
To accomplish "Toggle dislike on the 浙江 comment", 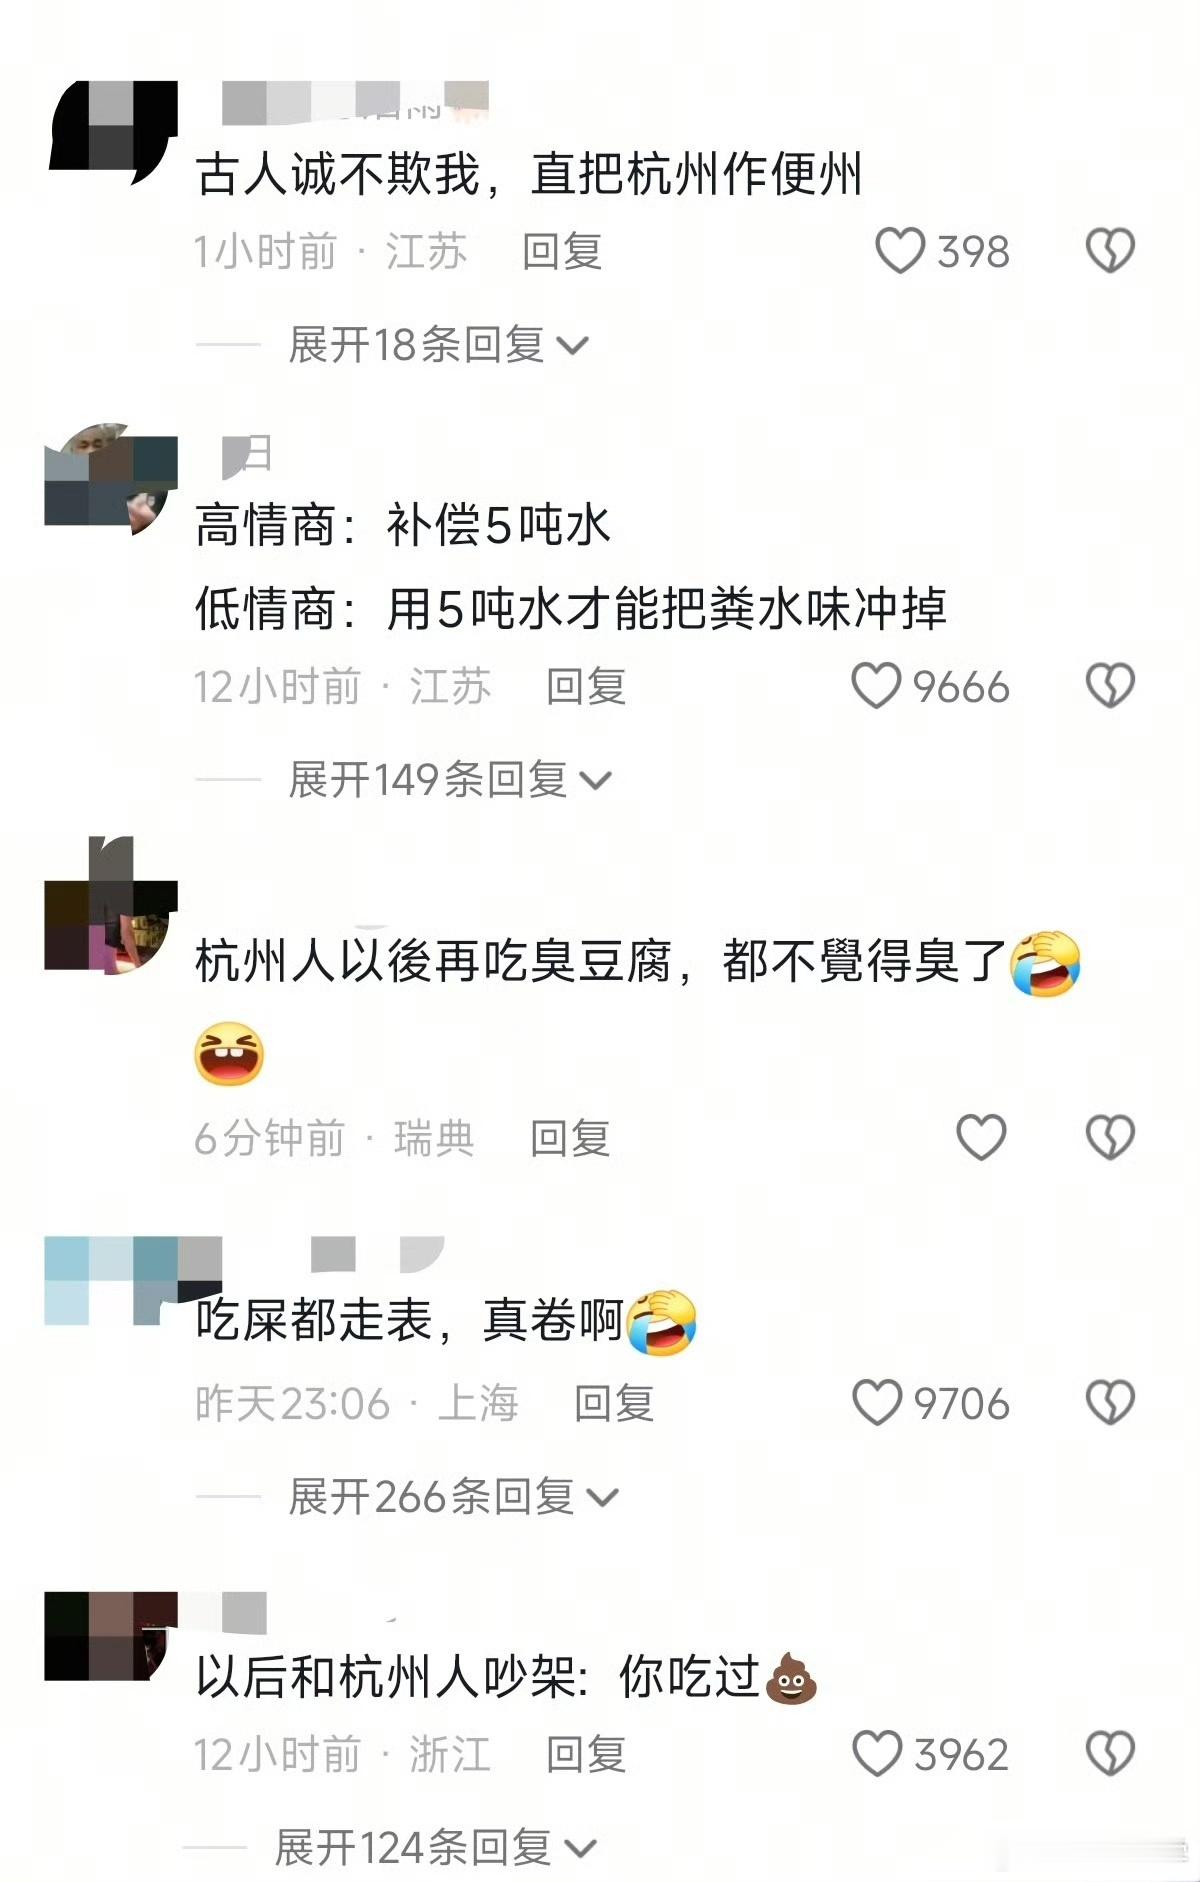I will 1110,1754.
